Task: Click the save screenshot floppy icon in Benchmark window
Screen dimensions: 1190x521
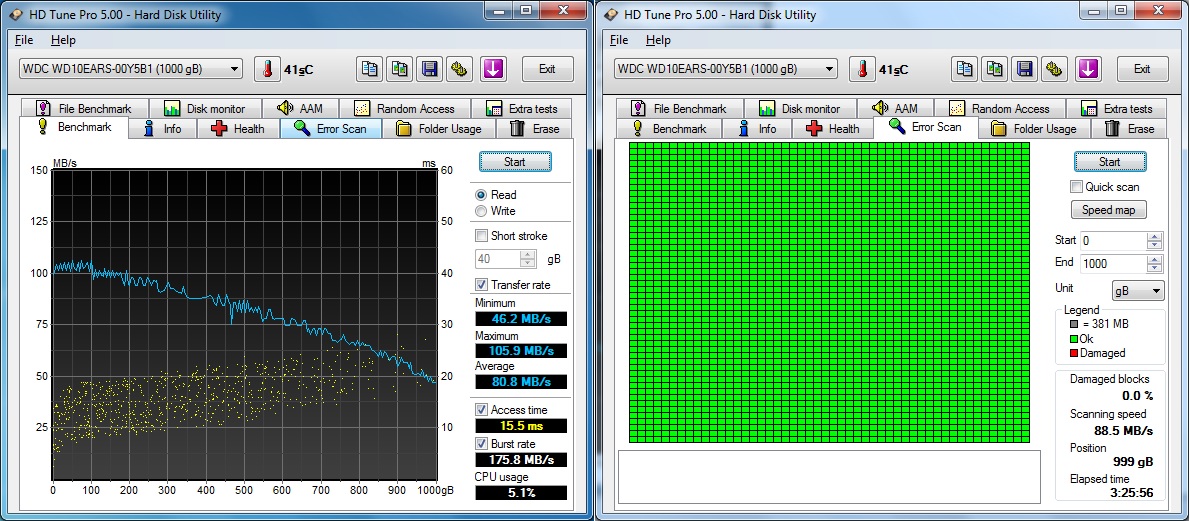Action: (x=430, y=69)
